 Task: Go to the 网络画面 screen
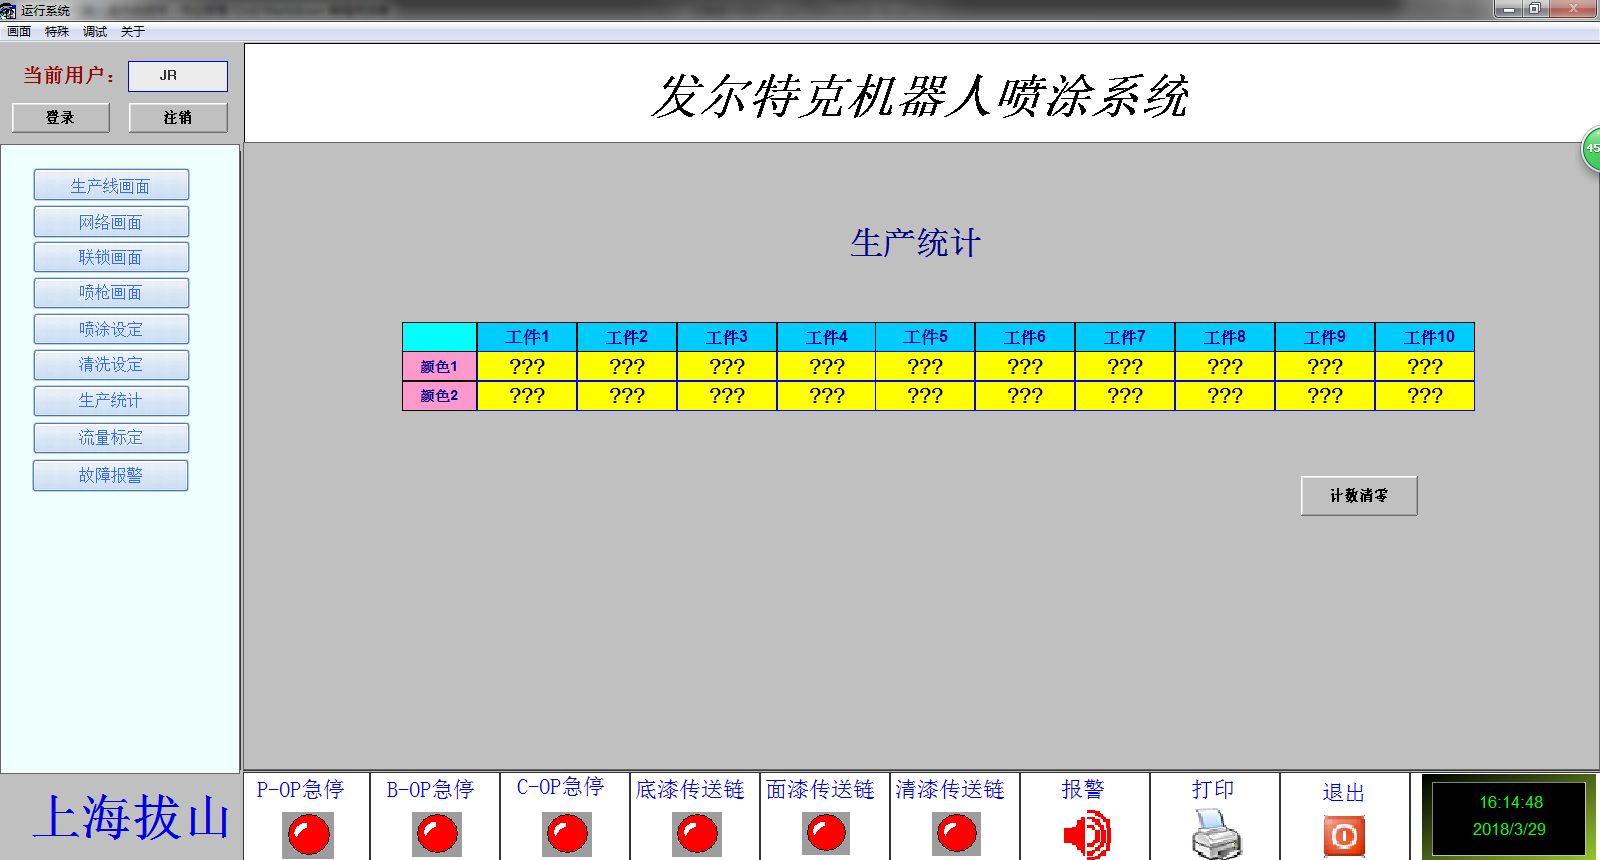tap(111, 222)
